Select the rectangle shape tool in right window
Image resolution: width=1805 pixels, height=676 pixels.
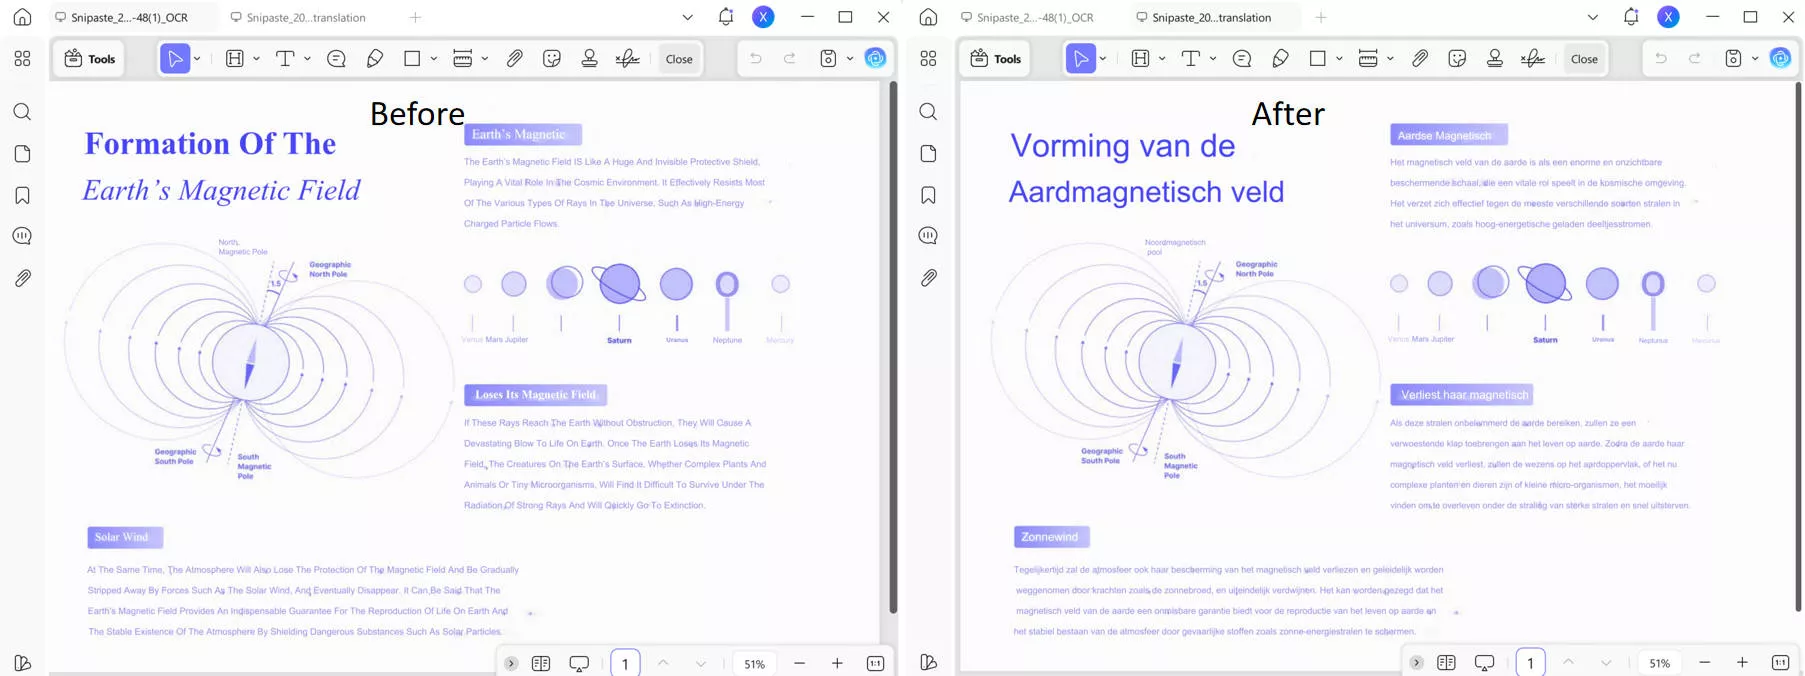1318,59
